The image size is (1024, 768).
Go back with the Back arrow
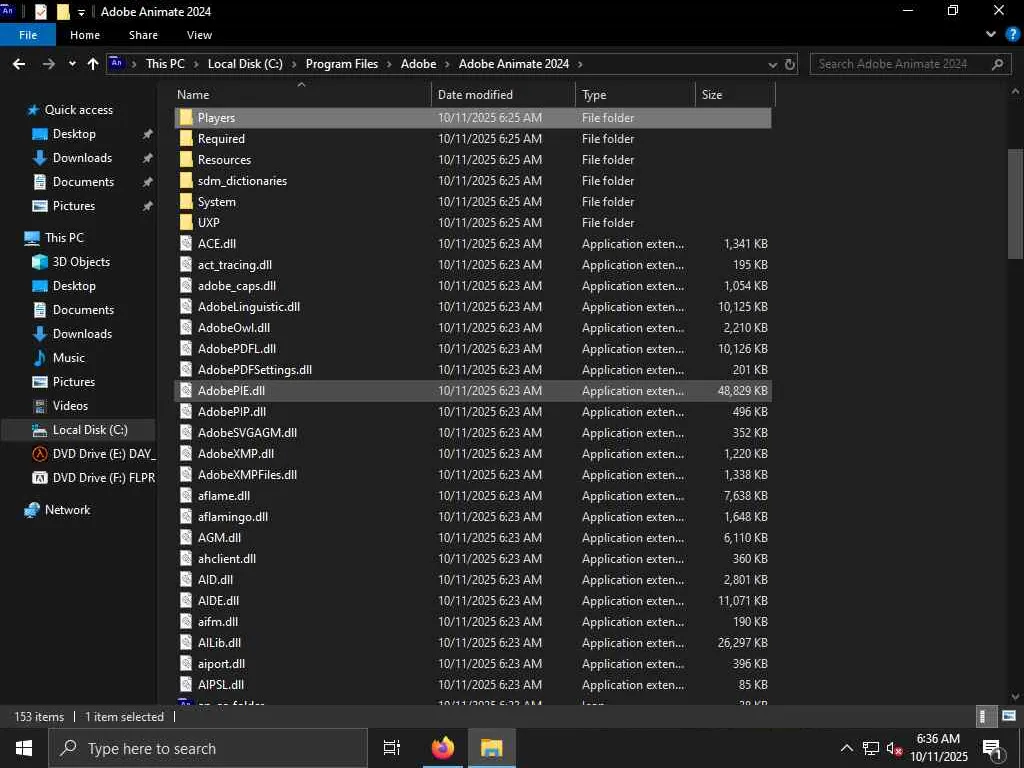[x=19, y=64]
